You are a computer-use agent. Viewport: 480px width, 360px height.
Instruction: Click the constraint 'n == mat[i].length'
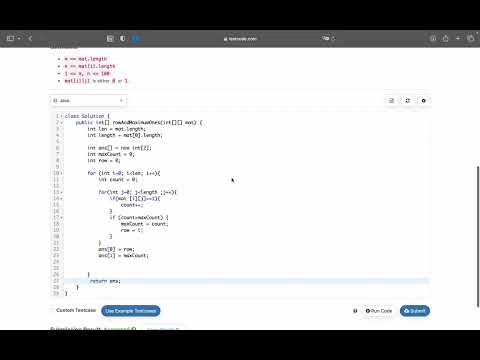pyautogui.click(x=90, y=66)
